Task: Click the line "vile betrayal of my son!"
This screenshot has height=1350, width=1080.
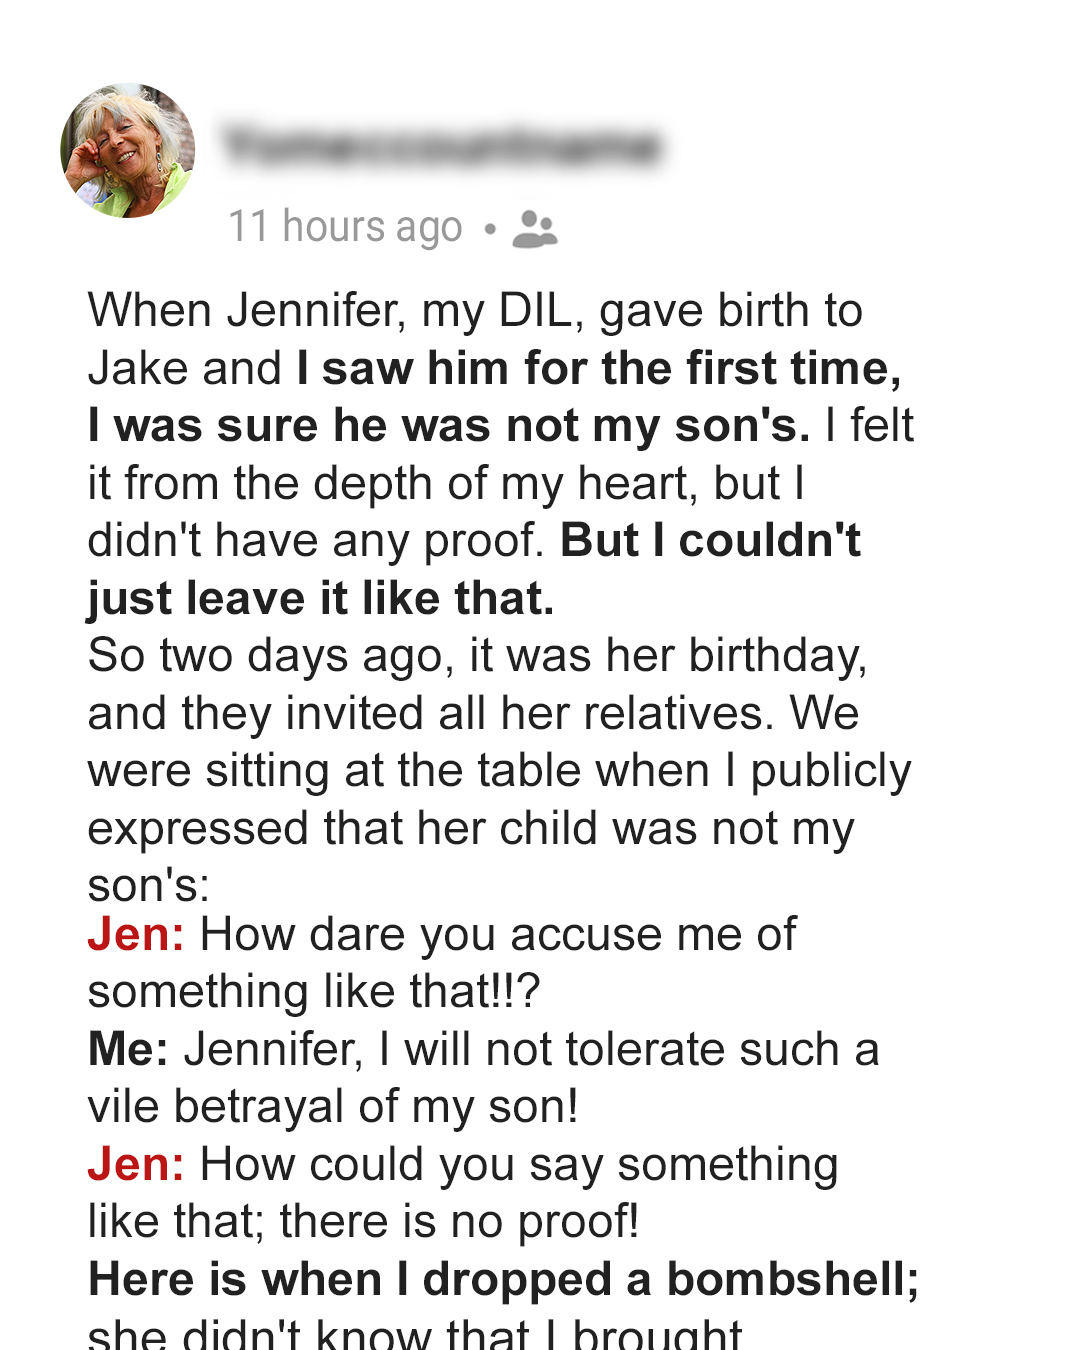Action: click(x=333, y=1107)
